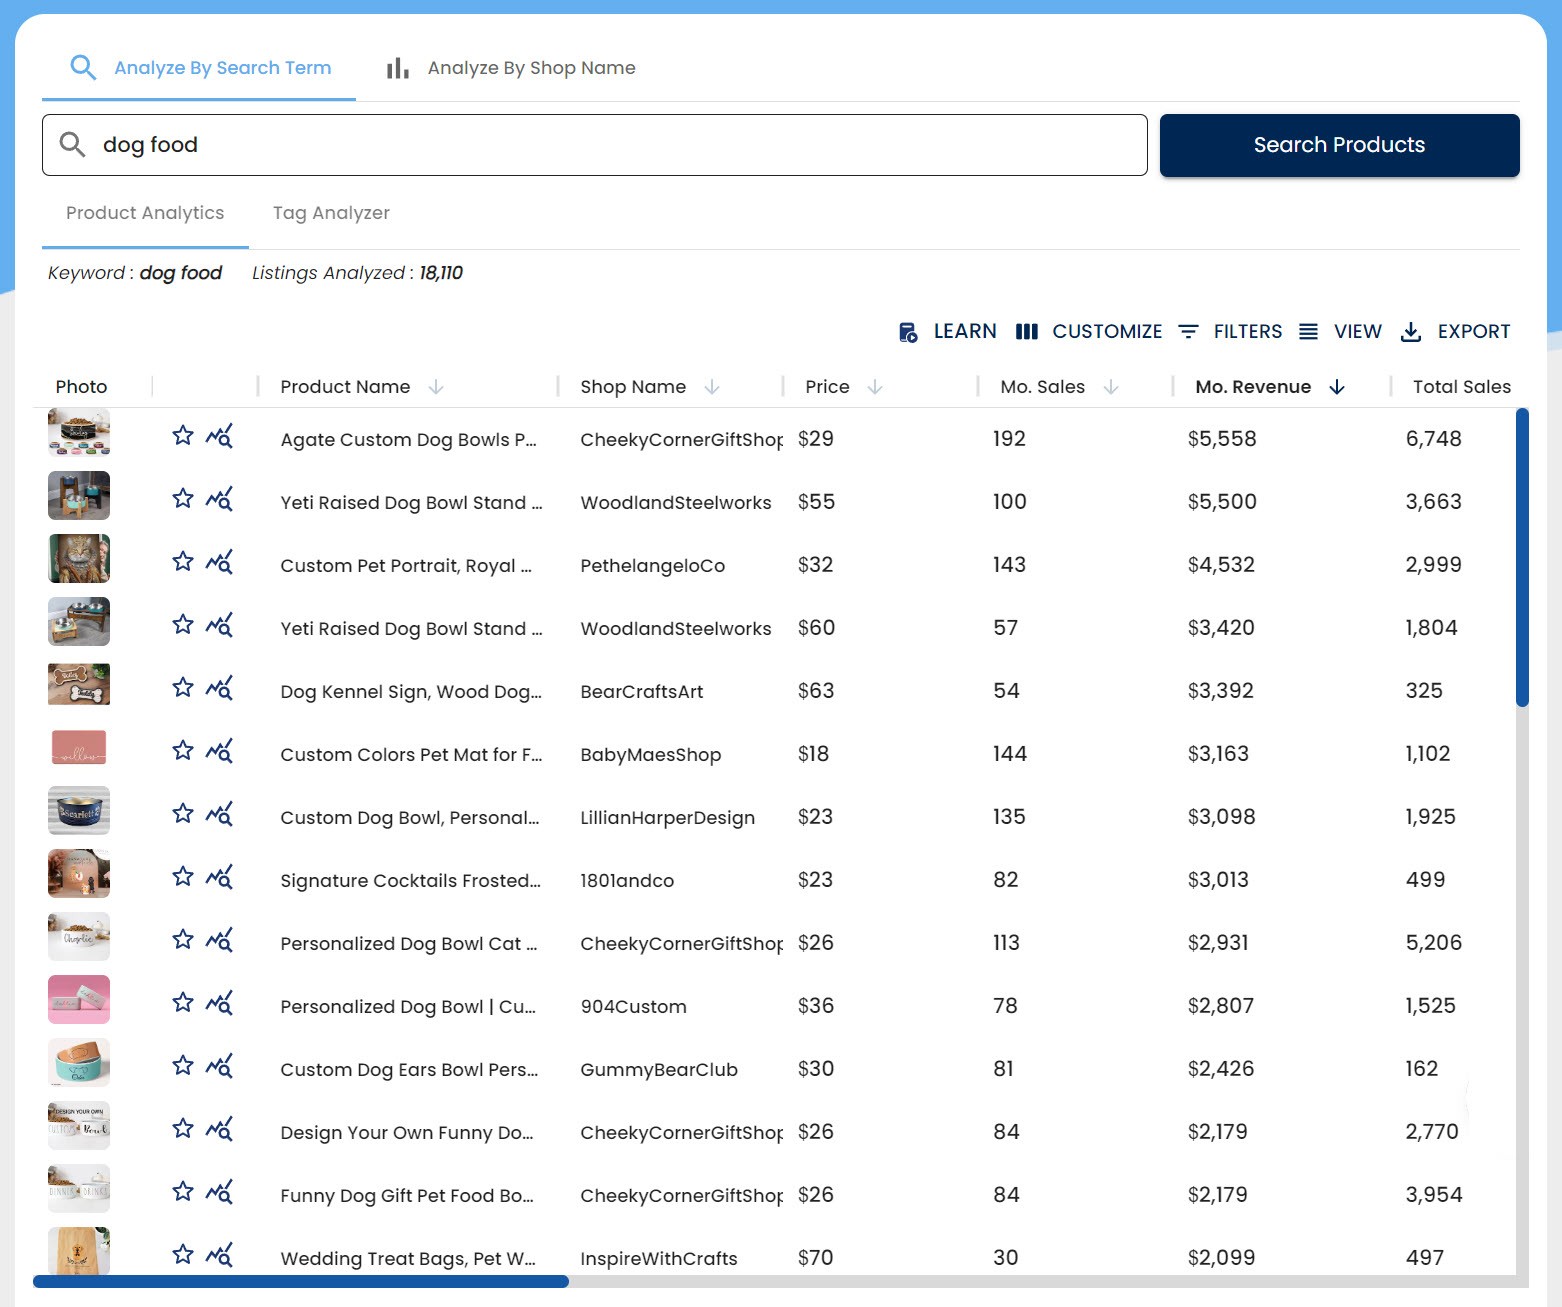Favorite the Agate Custom Dog Bowls listing
Image resolution: width=1562 pixels, height=1307 pixels.
182,436
